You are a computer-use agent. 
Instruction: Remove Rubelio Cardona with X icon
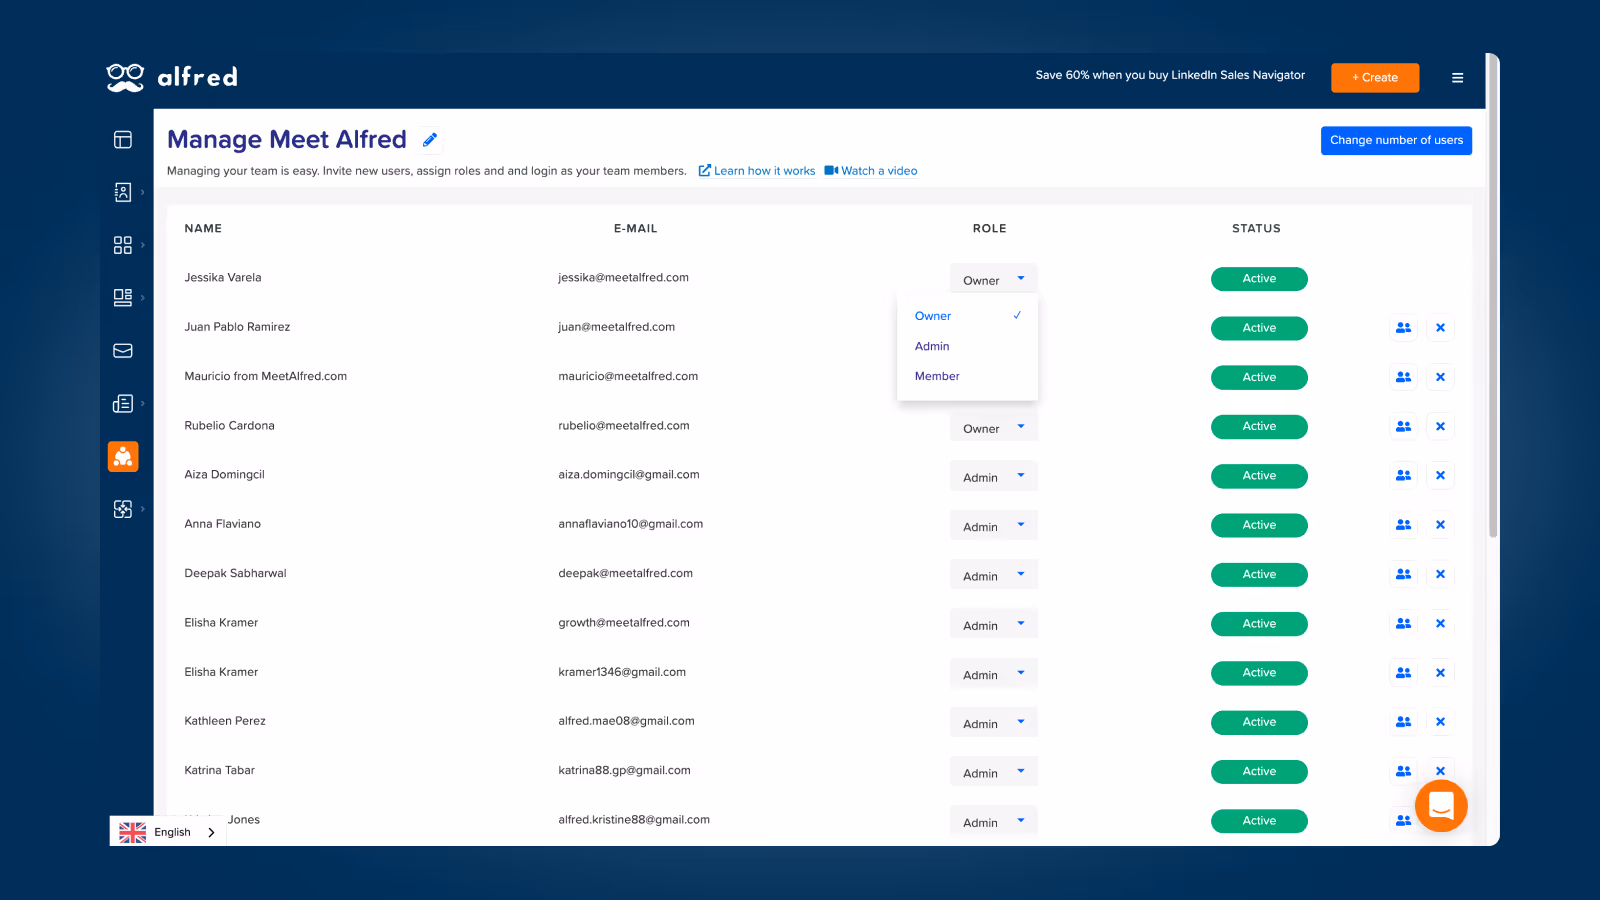pyautogui.click(x=1440, y=426)
